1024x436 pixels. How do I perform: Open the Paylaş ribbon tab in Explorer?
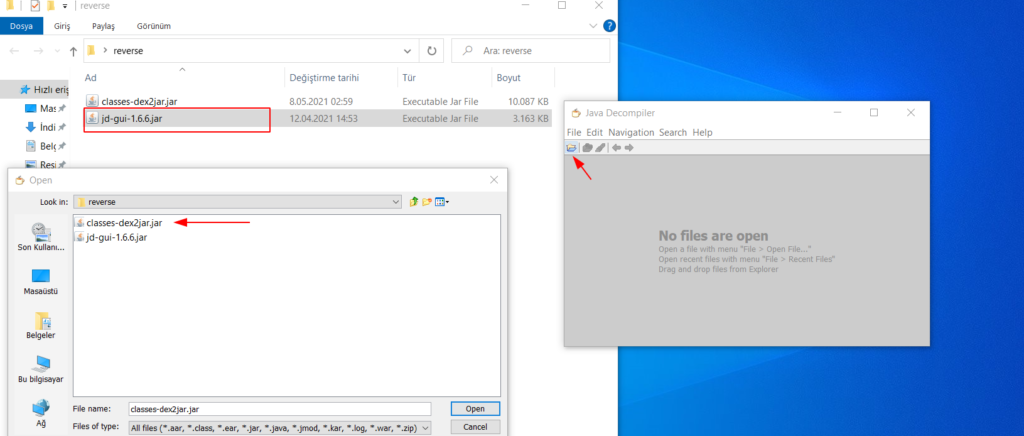click(x=103, y=26)
